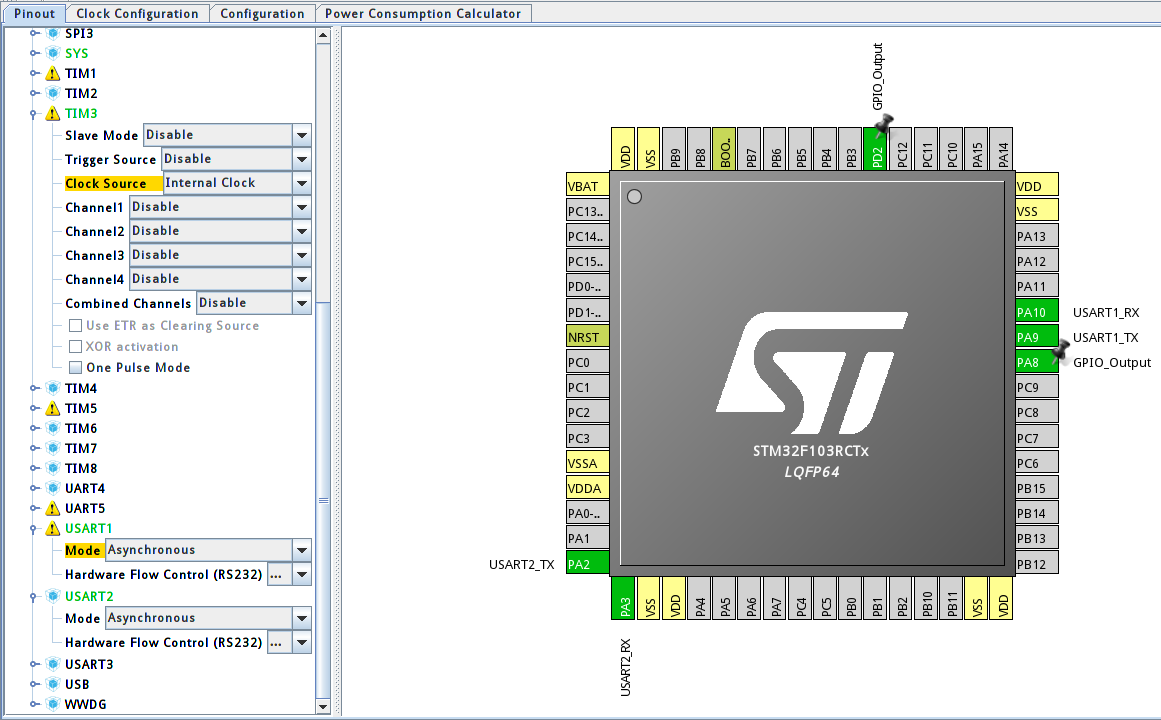1161x720 pixels.
Task: Enable One Pulse Mode for TIM3
Action: tap(75, 367)
